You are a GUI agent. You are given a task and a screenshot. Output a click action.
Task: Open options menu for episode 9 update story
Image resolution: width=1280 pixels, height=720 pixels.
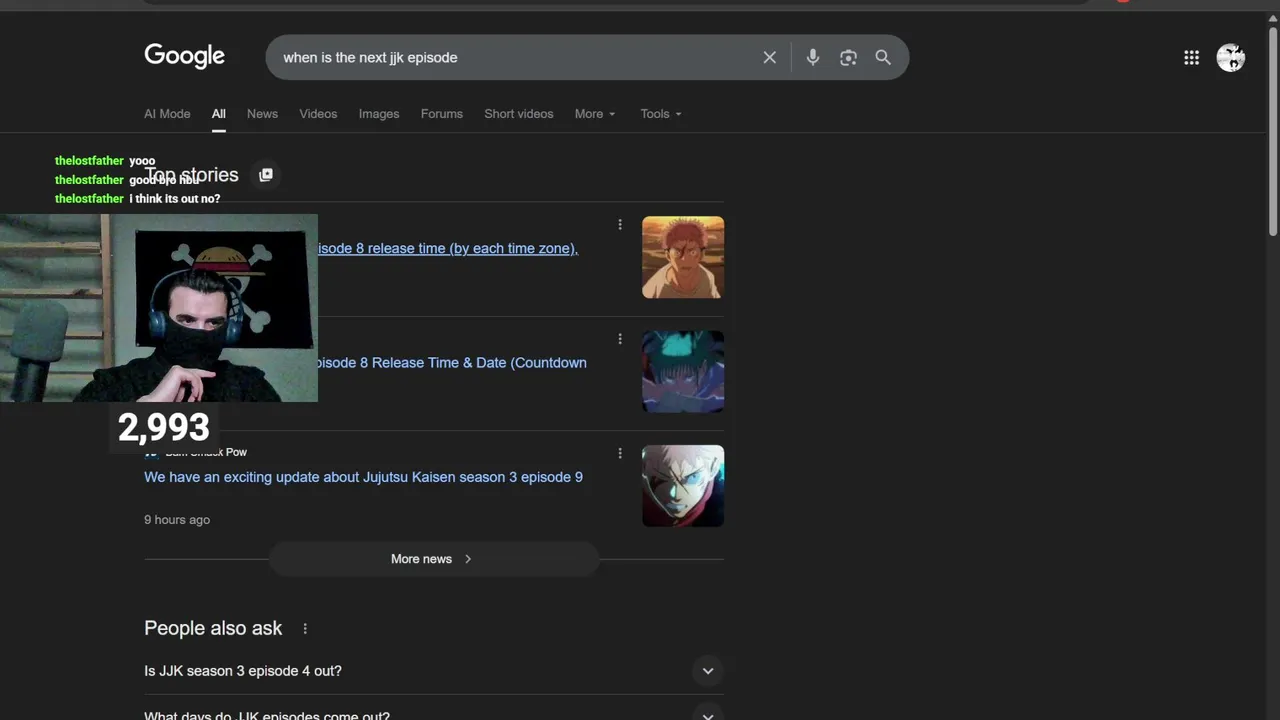point(620,453)
